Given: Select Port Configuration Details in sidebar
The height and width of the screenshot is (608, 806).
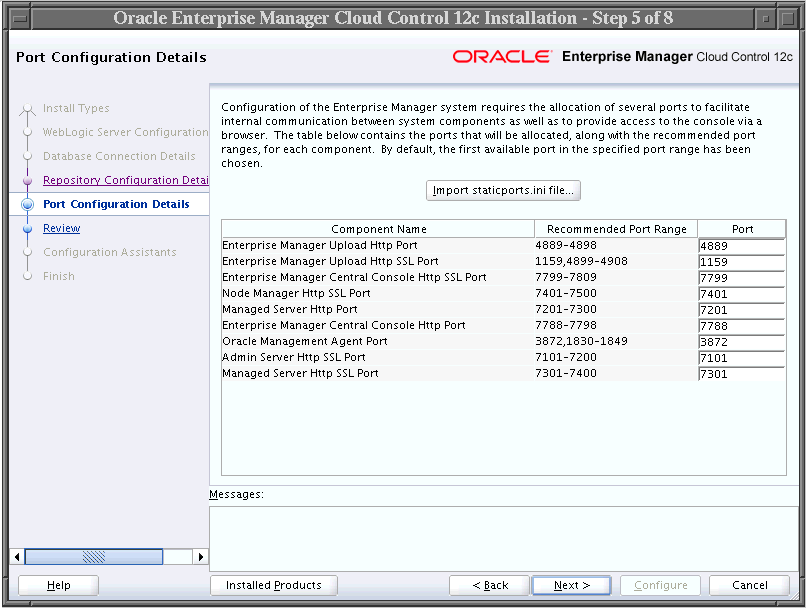Looking at the screenshot, I should click(x=116, y=204).
